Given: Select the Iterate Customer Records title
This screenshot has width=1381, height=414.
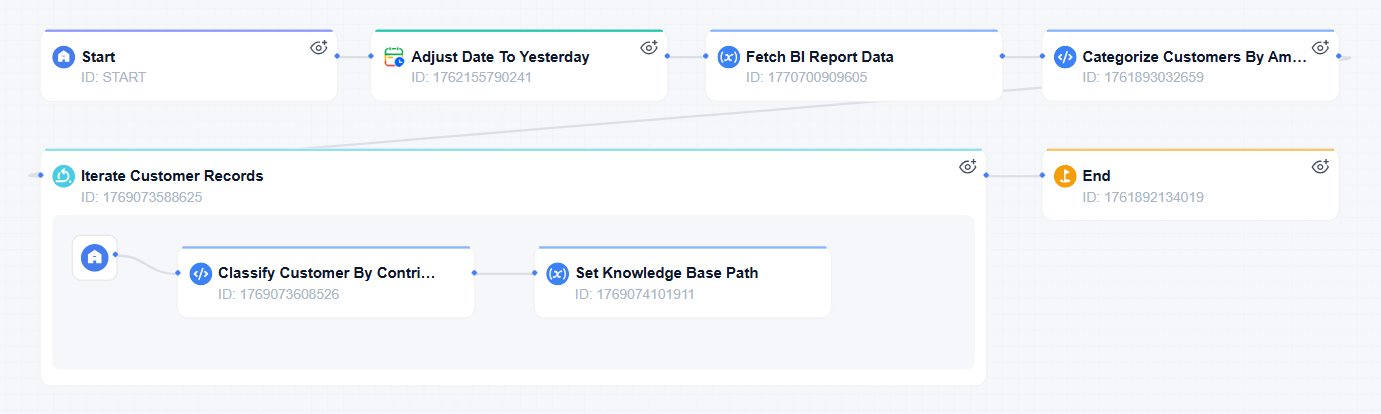Looking at the screenshot, I should tap(172, 176).
